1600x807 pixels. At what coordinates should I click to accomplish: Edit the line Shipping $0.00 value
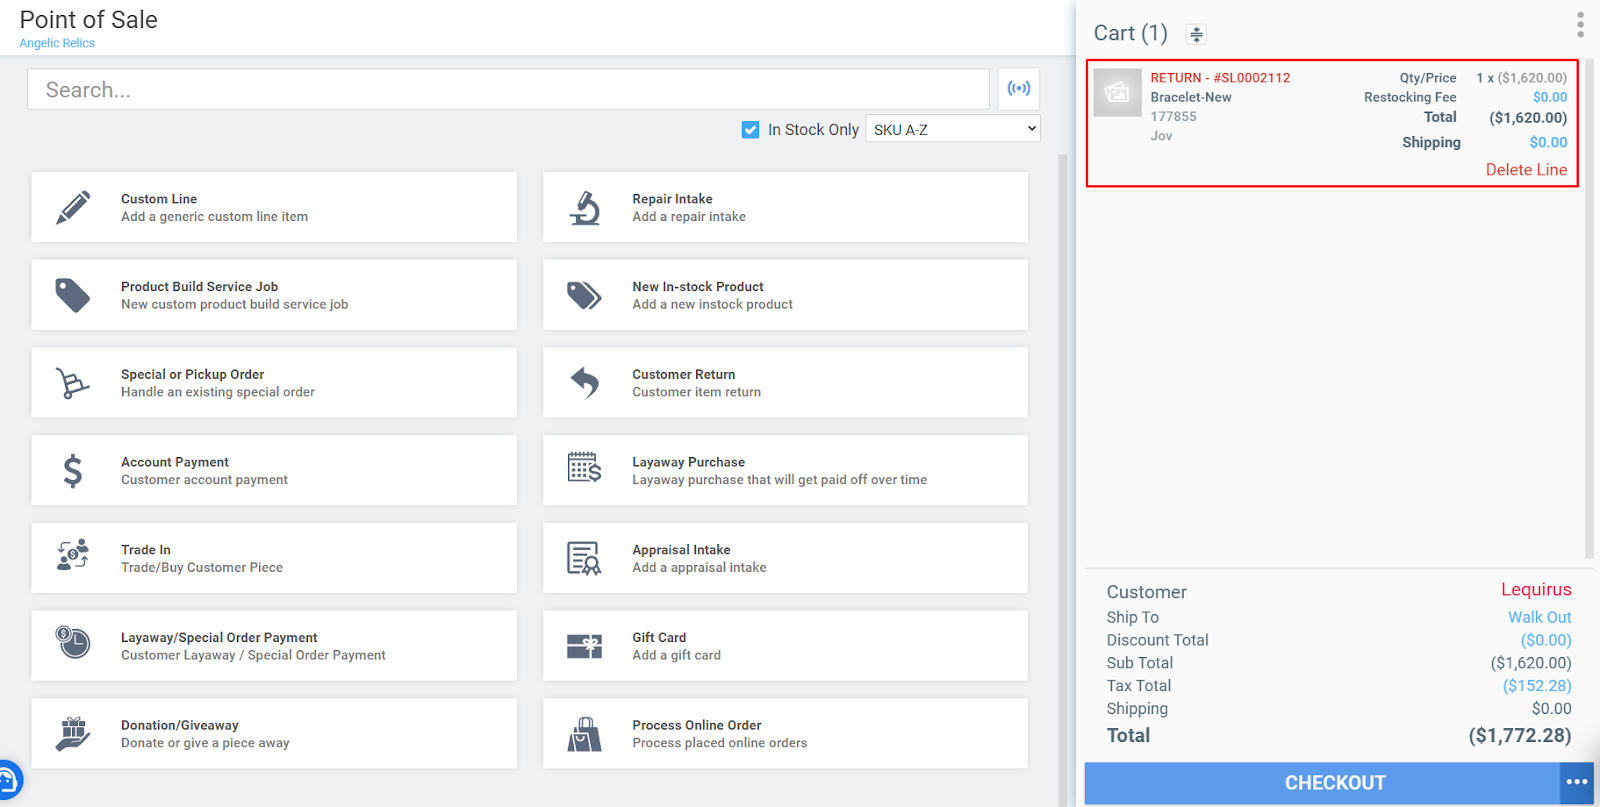1548,143
